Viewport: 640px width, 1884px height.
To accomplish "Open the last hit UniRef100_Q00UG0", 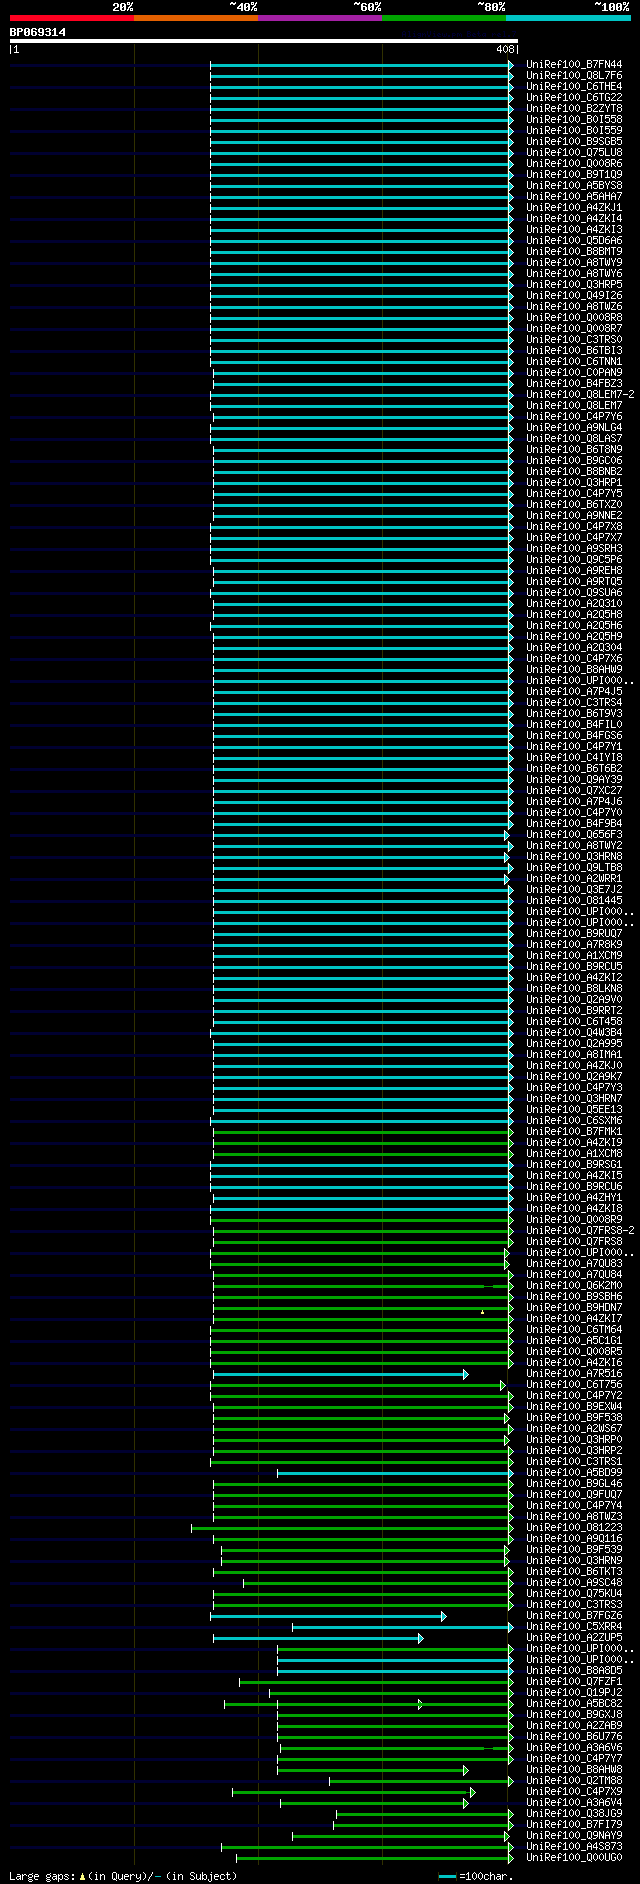I will coord(574,1858).
